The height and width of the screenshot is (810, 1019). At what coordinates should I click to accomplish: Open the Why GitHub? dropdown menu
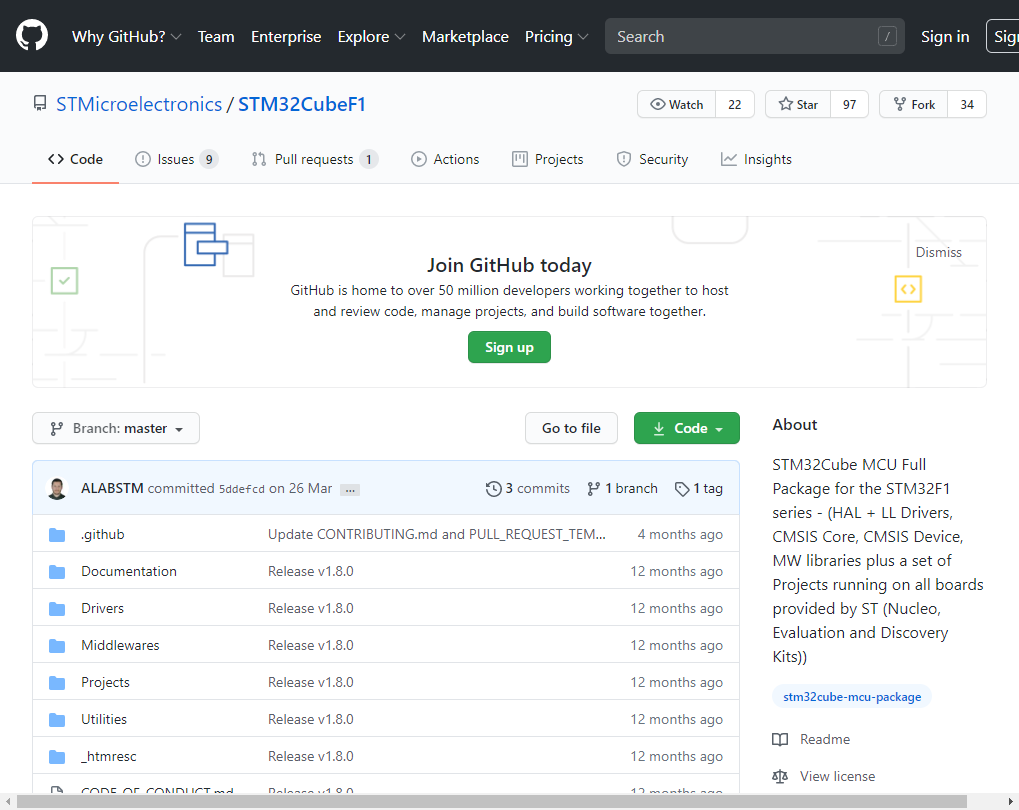(126, 36)
